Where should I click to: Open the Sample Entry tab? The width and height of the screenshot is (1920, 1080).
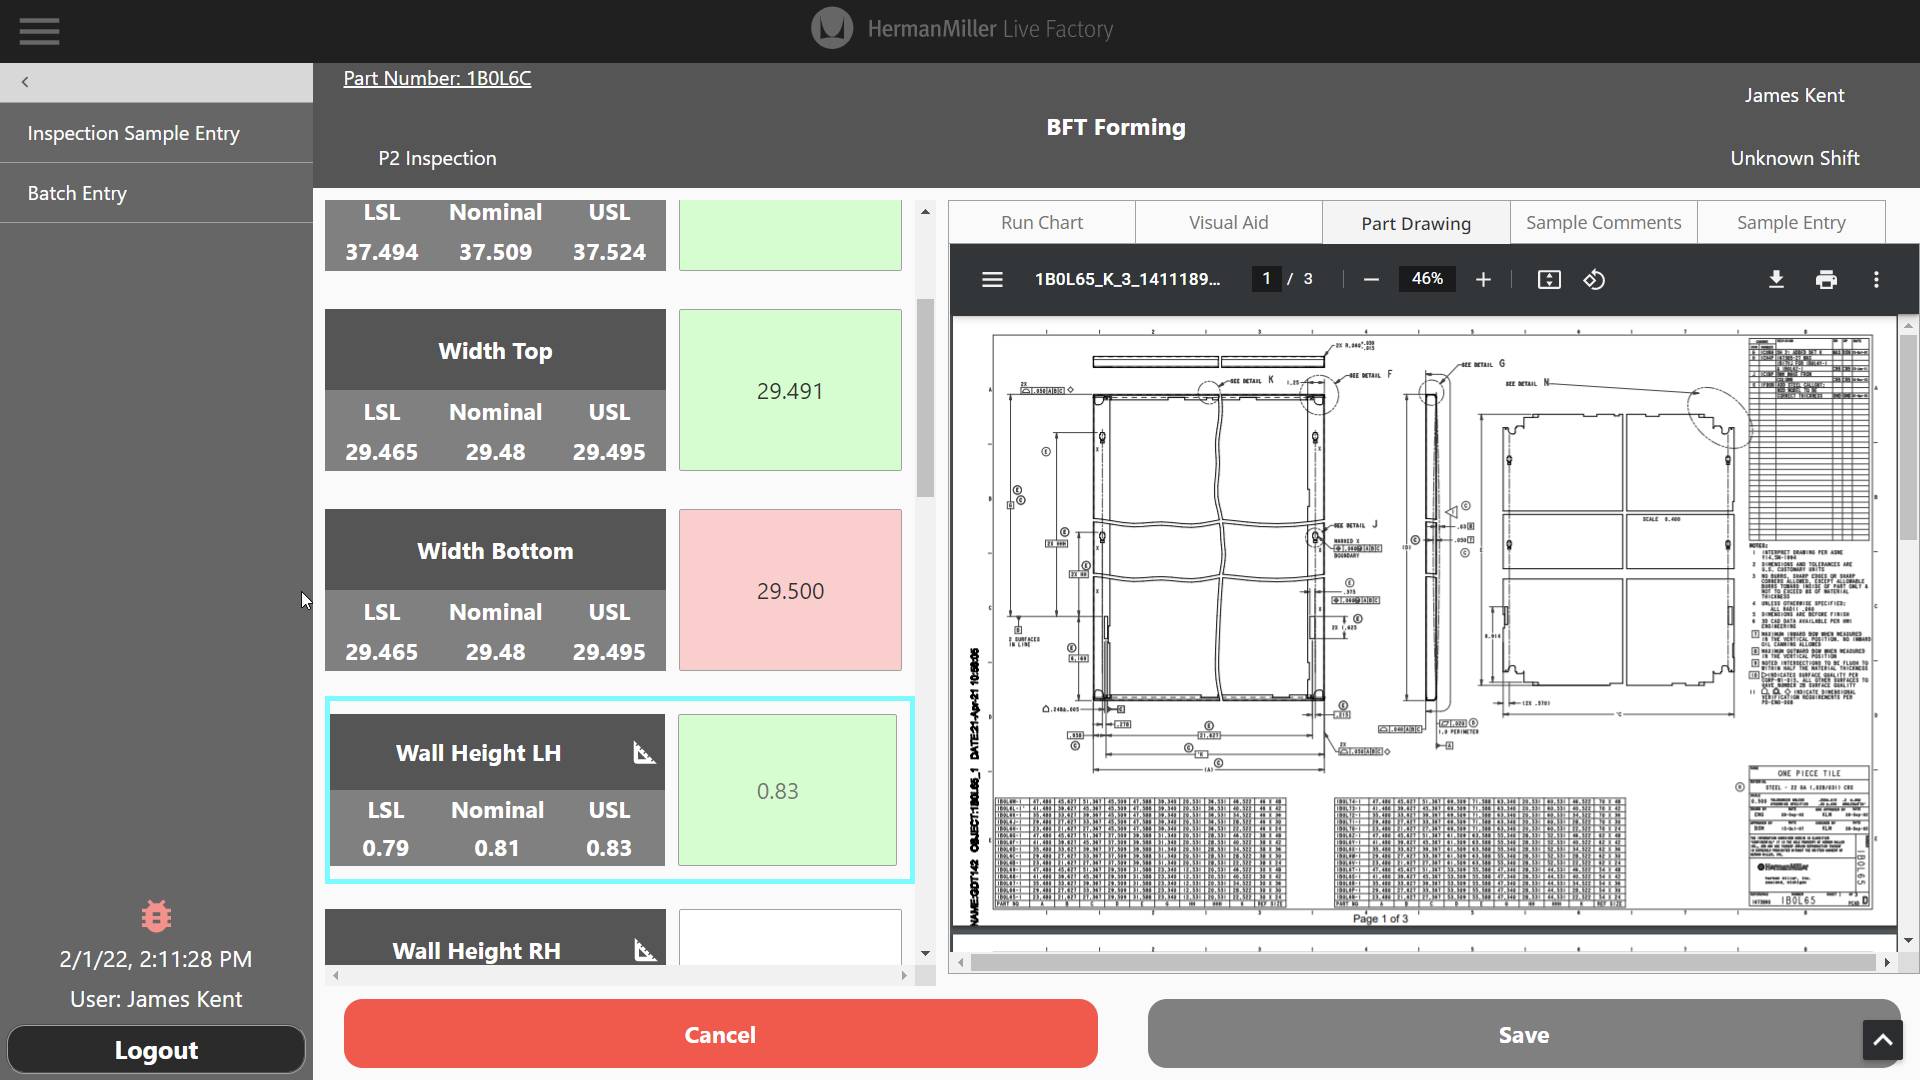point(1791,222)
